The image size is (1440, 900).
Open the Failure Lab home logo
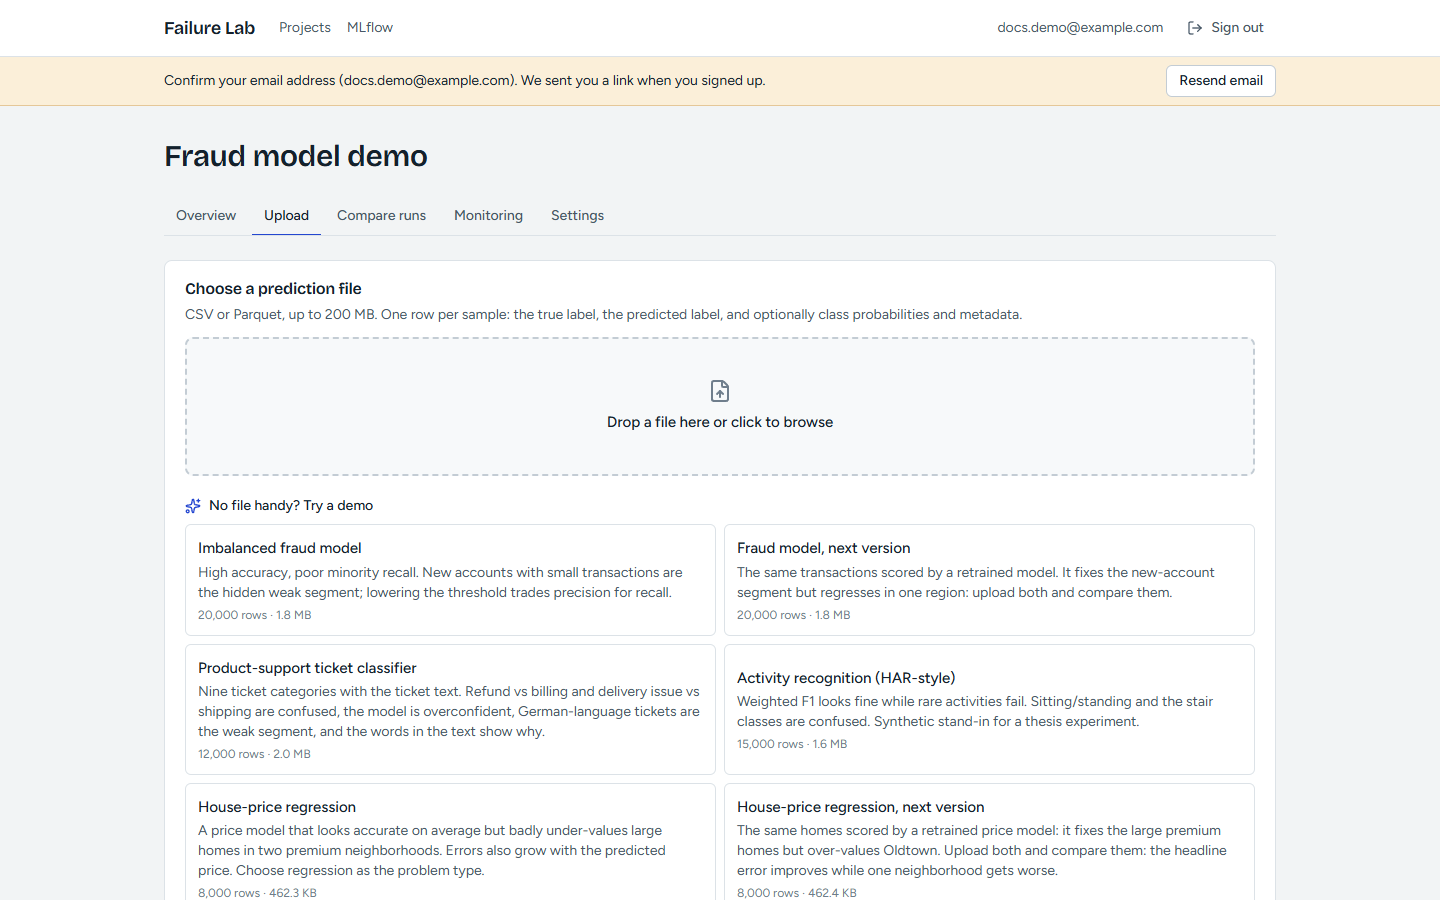point(210,28)
